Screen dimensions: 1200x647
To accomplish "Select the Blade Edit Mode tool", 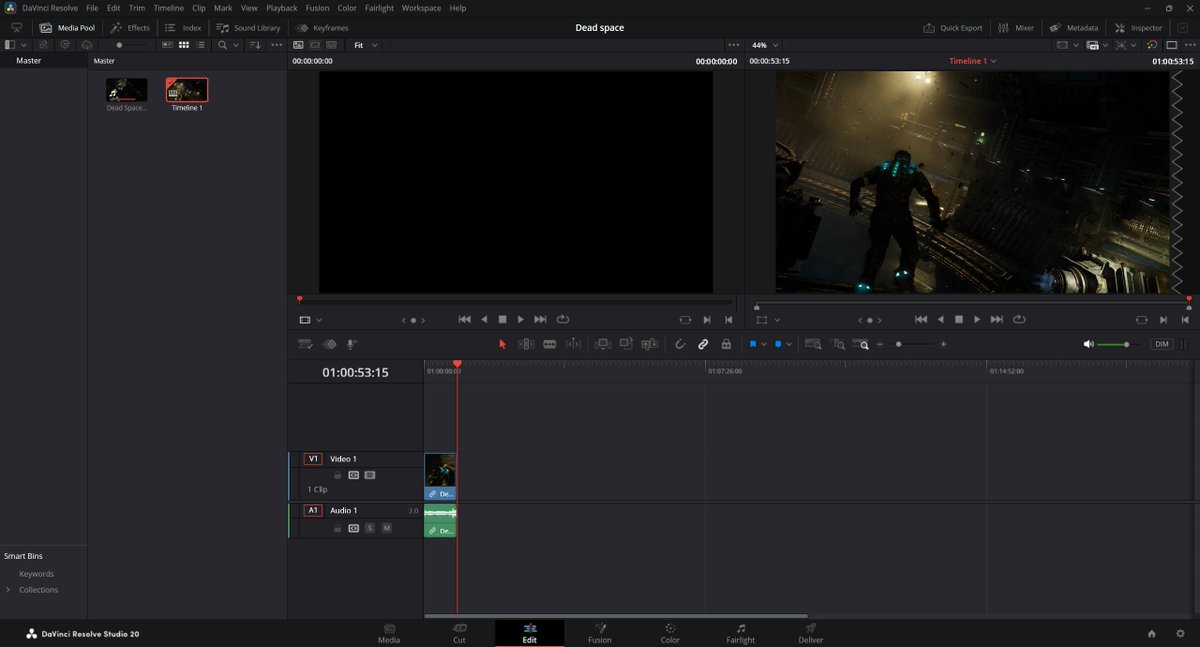I will point(549,344).
